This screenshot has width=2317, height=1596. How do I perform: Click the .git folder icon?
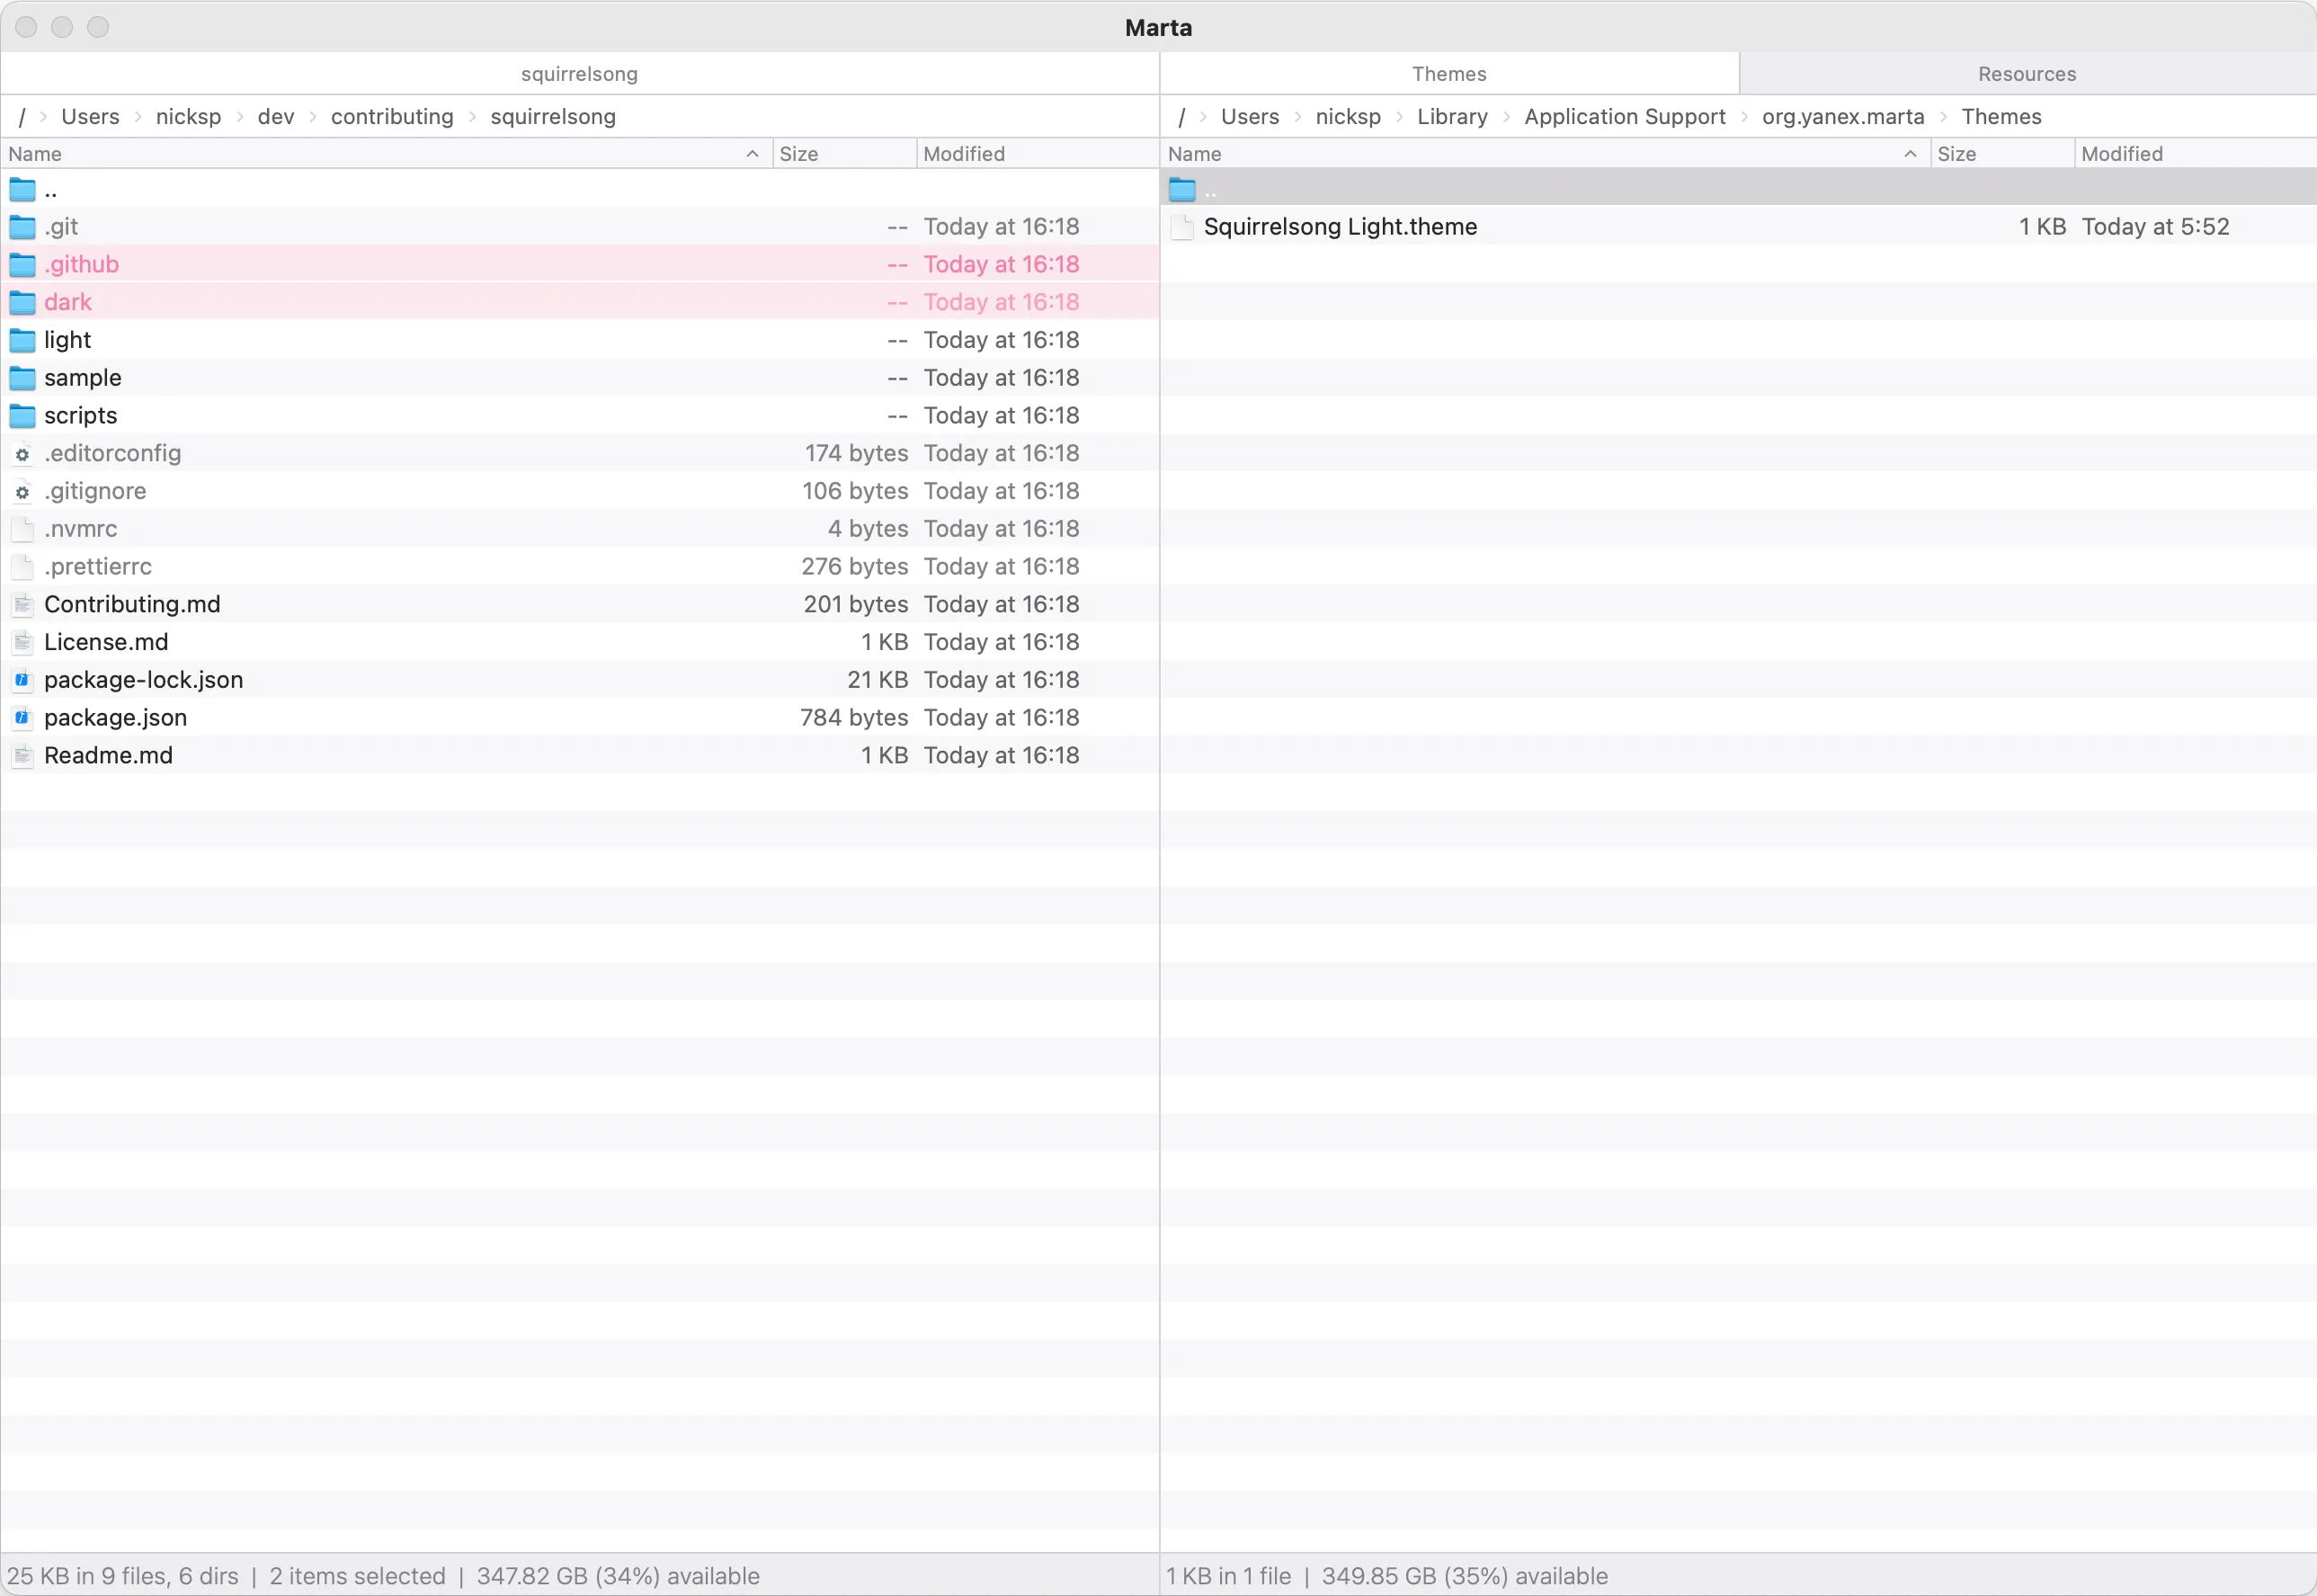coord(23,226)
